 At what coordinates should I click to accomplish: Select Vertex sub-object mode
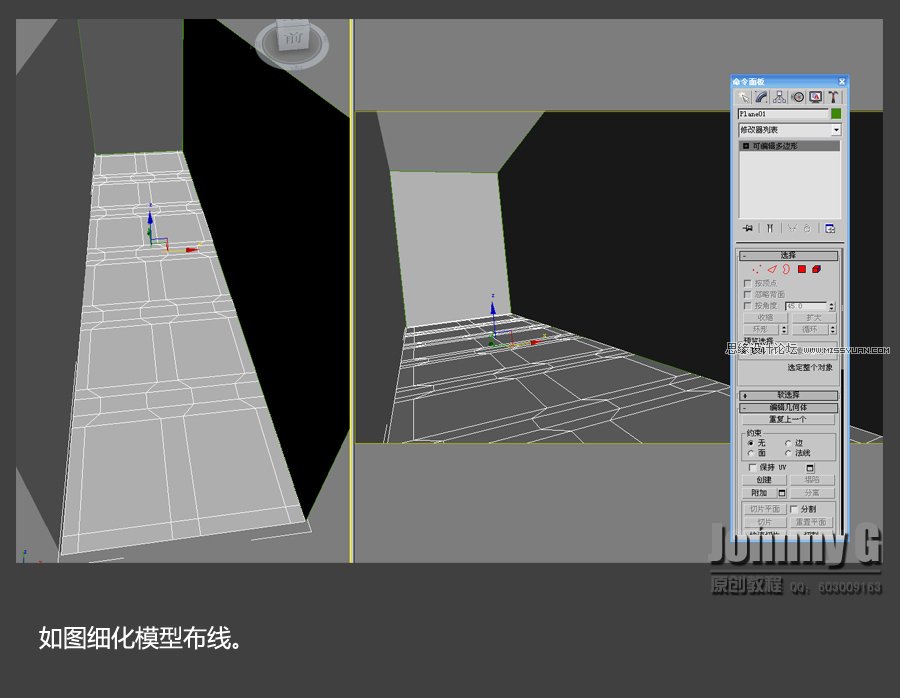[x=756, y=268]
